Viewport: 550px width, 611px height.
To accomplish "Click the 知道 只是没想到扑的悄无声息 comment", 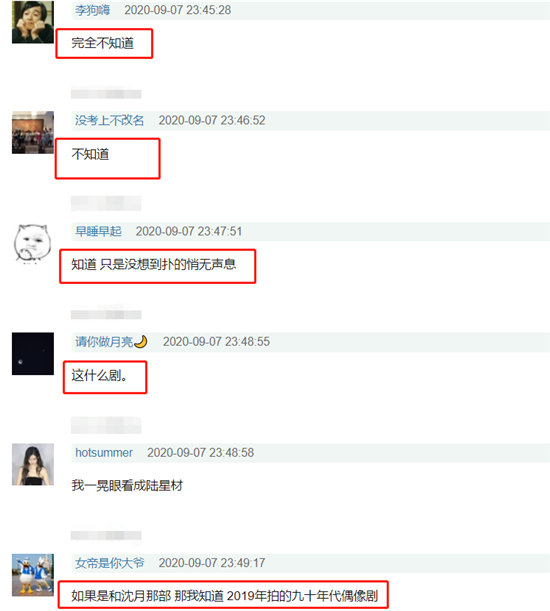I will pyautogui.click(x=154, y=264).
